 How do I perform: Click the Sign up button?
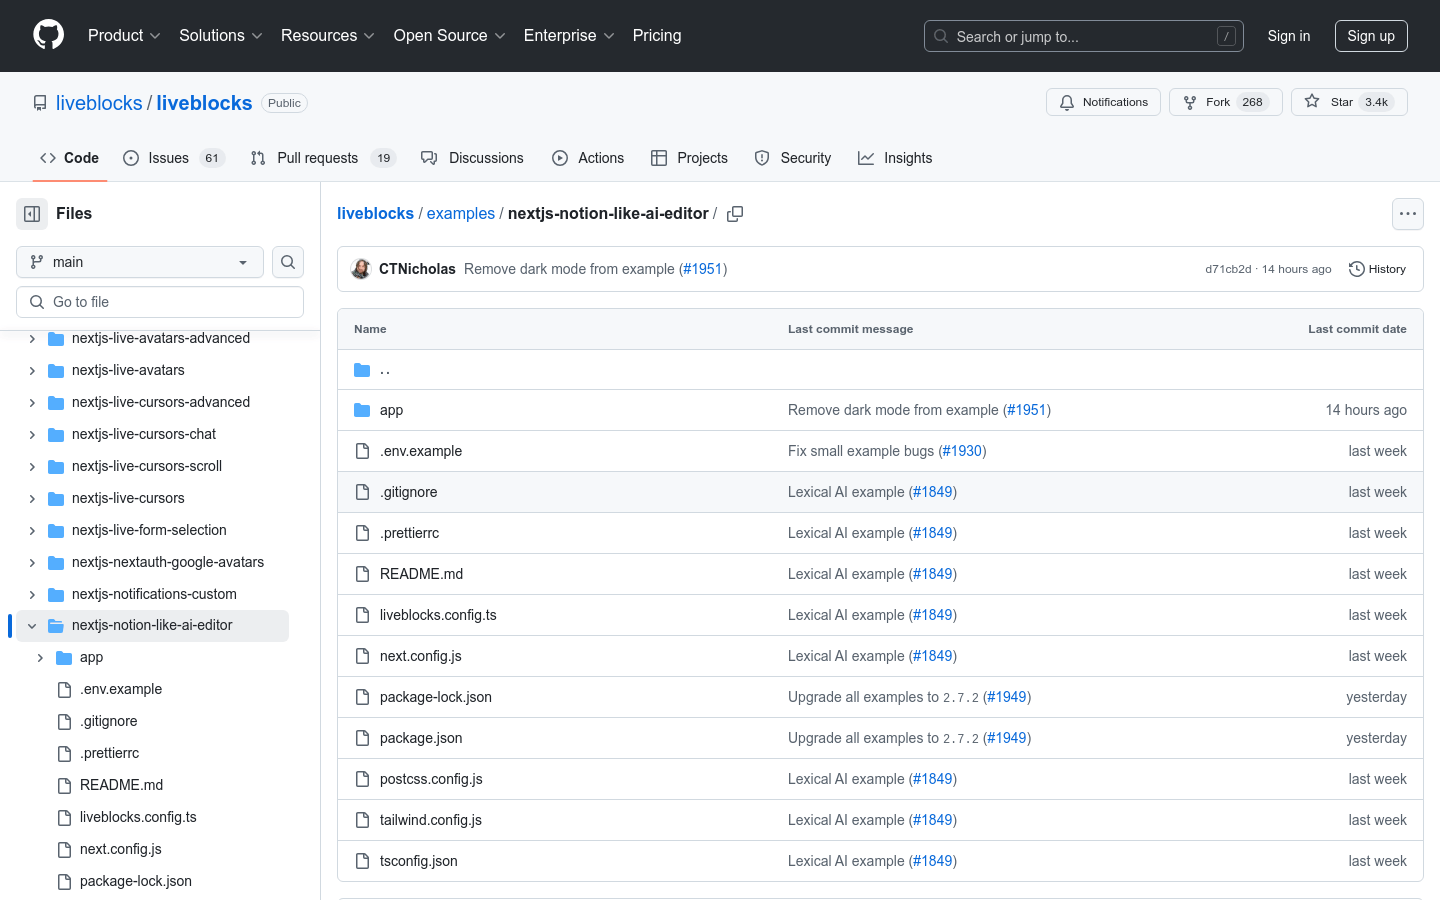(x=1371, y=35)
